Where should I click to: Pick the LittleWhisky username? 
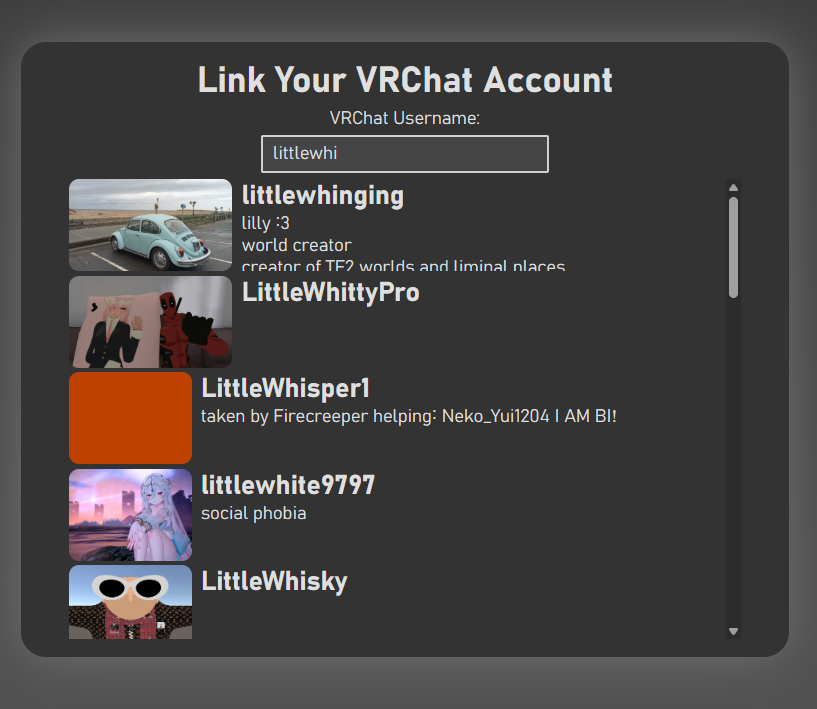pyautogui.click(x=274, y=582)
